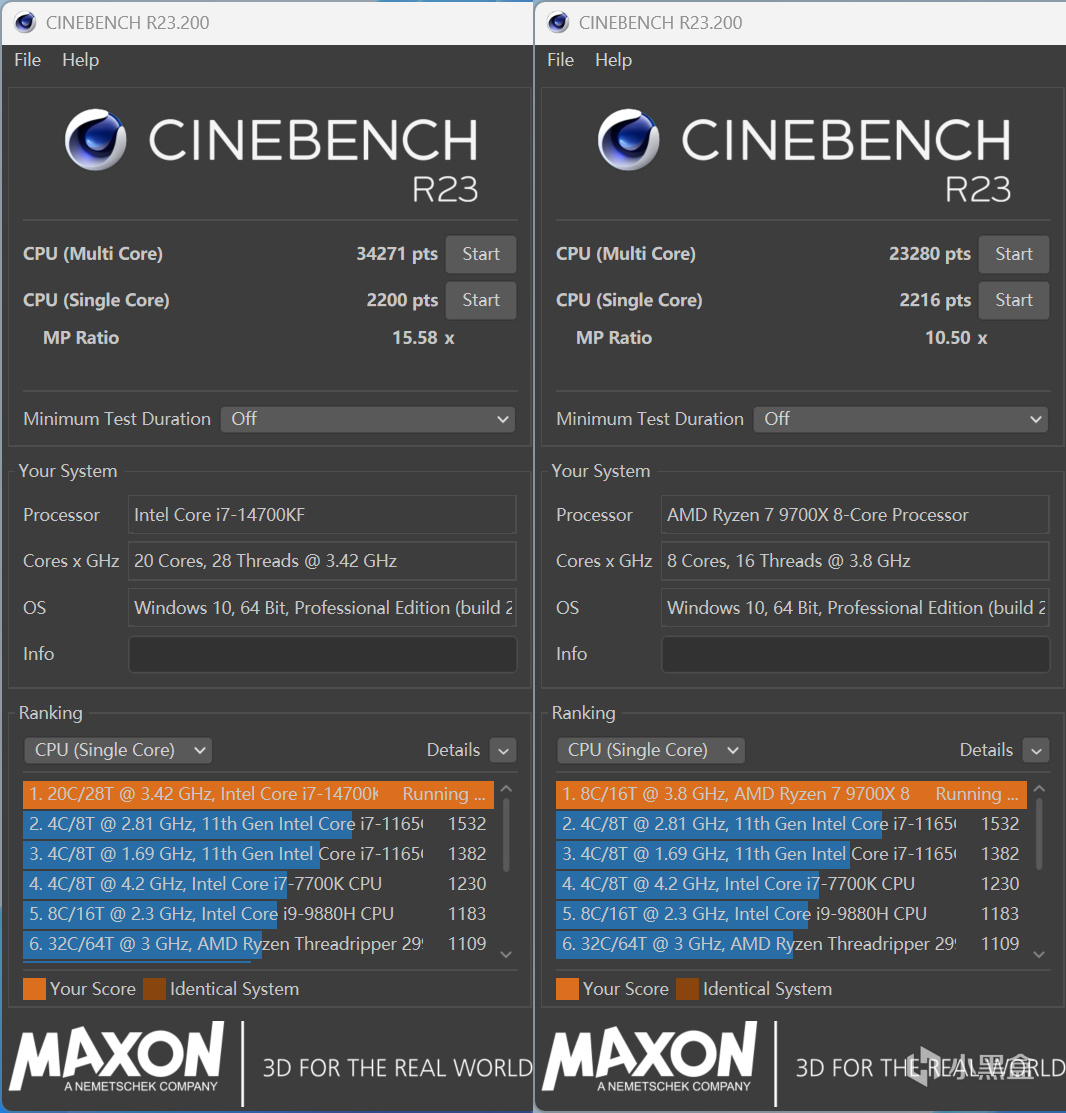The width and height of the screenshot is (1066, 1113).
Task: Click Identical System brown swatch in right window
Action: 687,989
